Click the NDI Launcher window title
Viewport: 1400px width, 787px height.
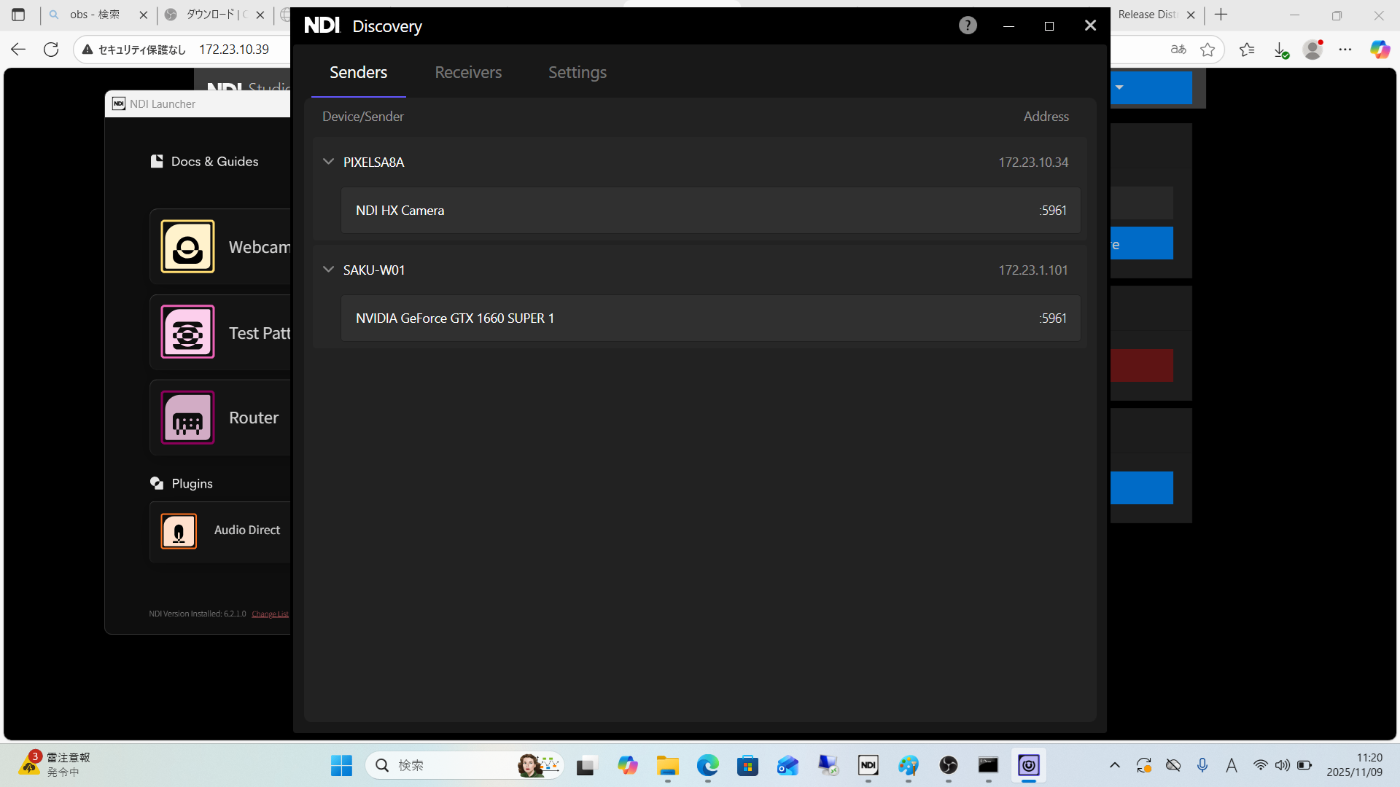tap(163, 104)
